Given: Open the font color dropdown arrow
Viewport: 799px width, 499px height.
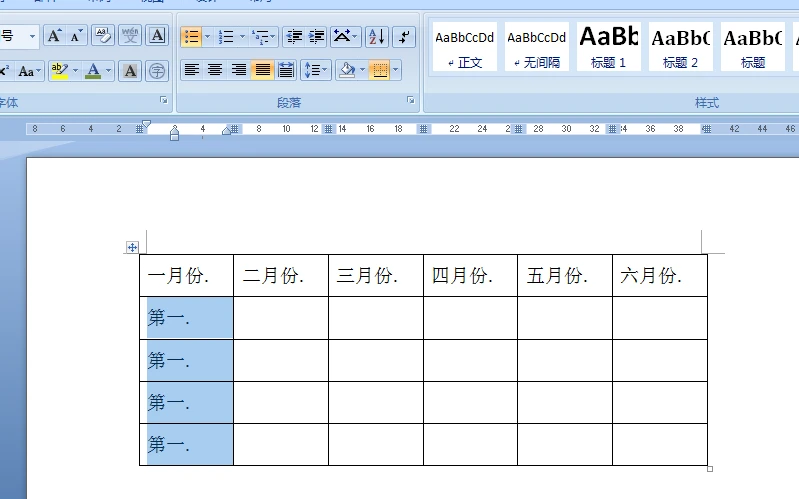Looking at the screenshot, I should (109, 71).
